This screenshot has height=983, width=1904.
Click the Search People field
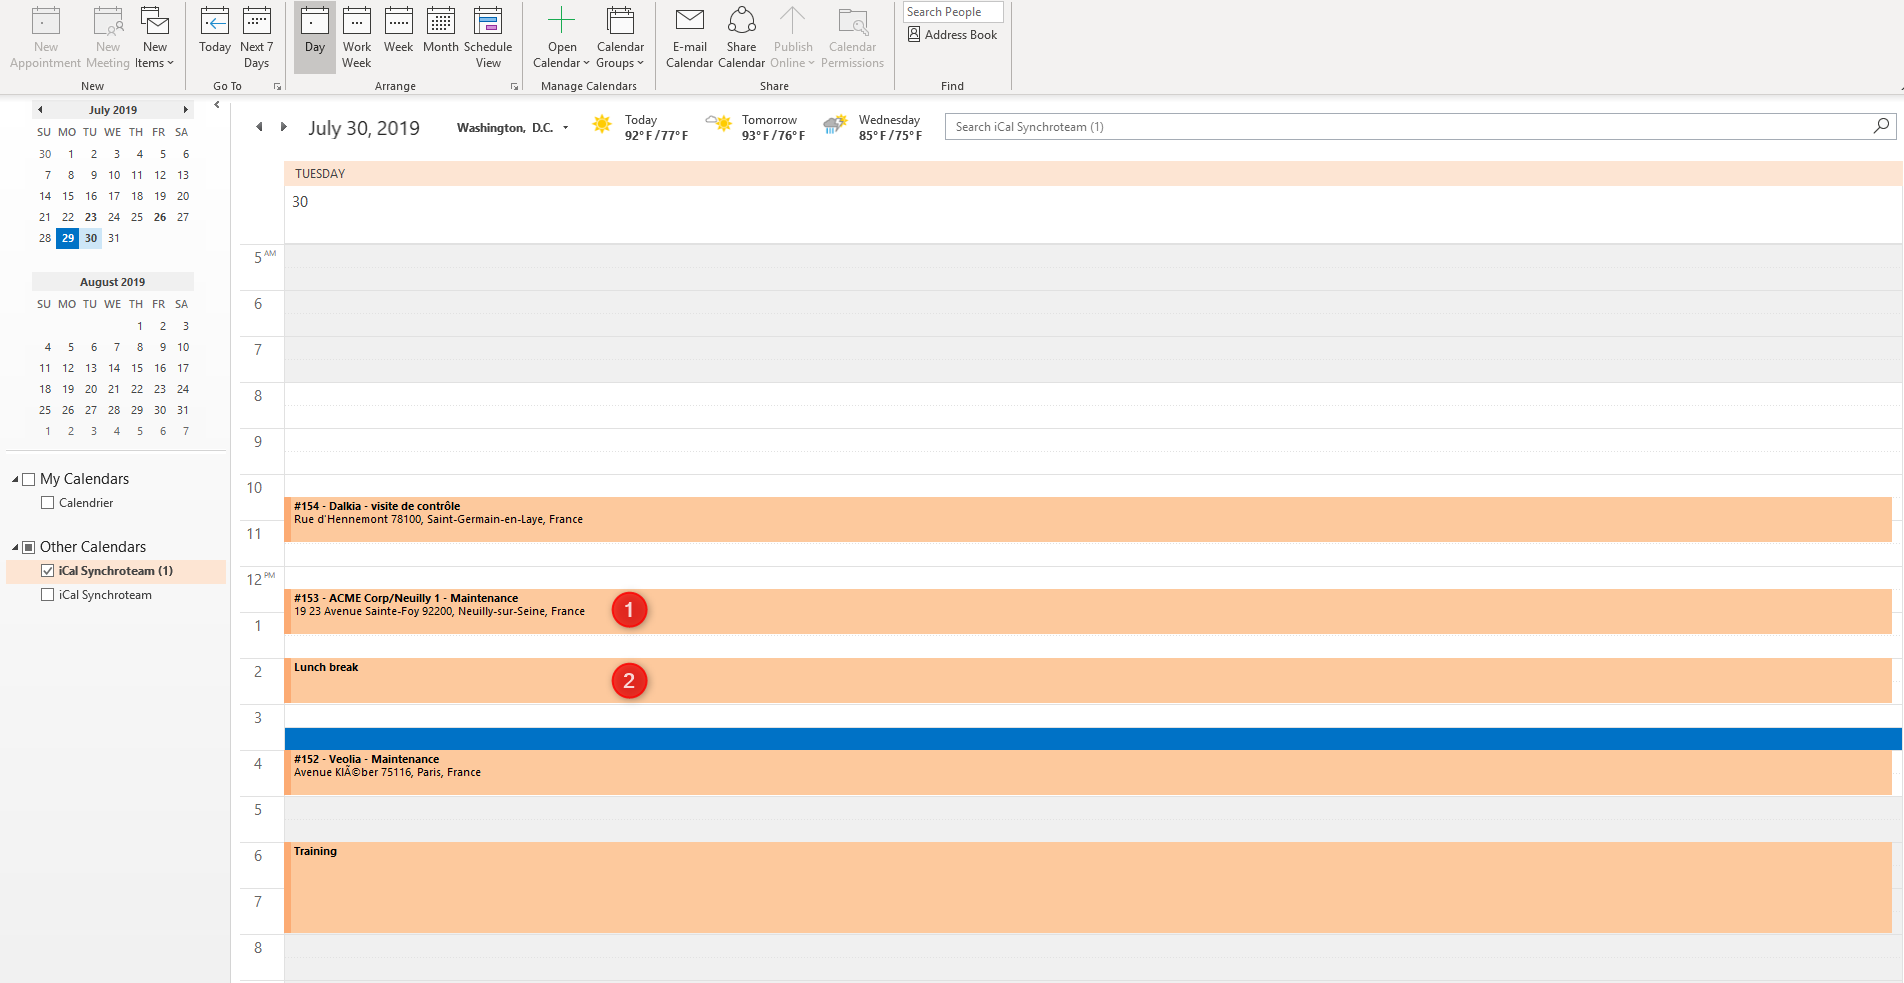(953, 12)
